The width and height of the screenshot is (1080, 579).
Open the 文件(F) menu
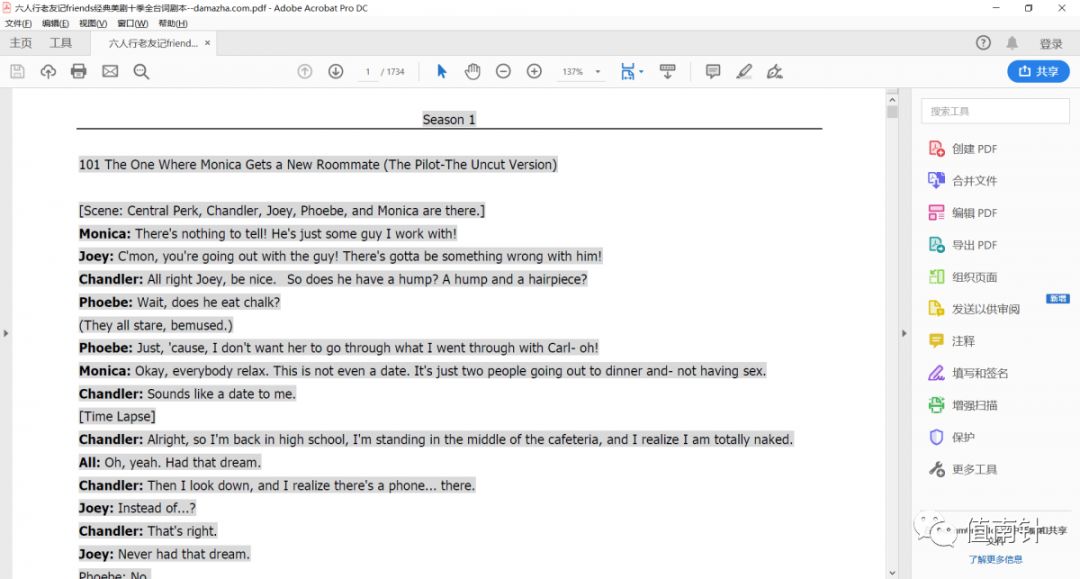coord(18,23)
